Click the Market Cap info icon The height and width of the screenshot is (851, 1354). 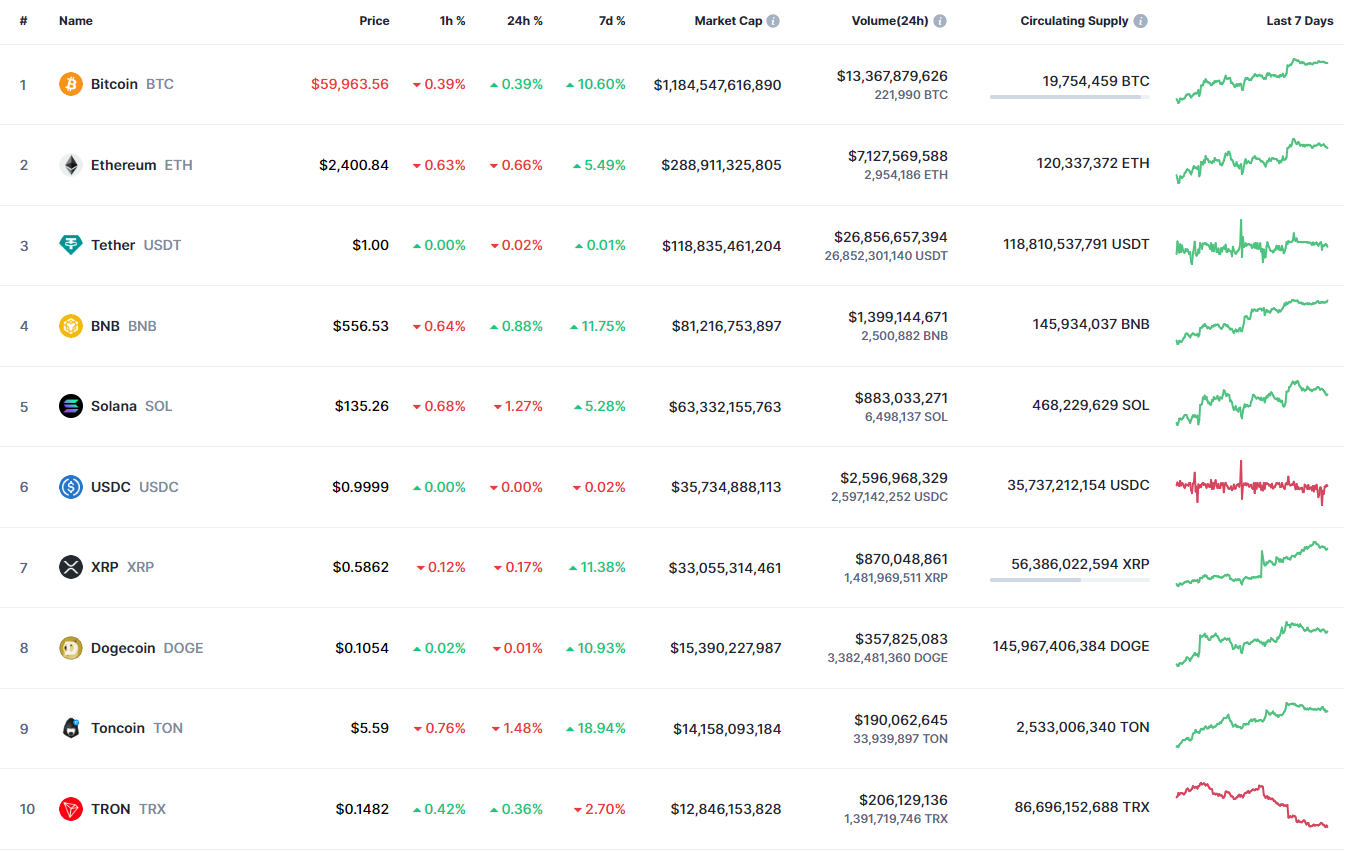[x=773, y=21]
